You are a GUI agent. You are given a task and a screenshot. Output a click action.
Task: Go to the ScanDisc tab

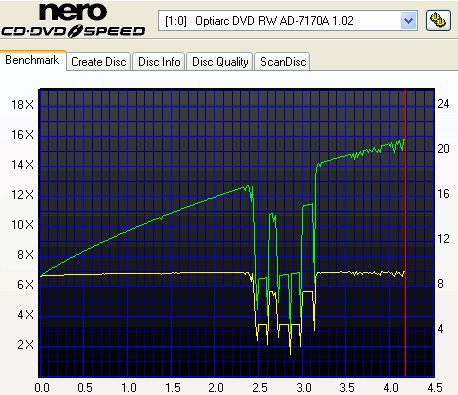(x=283, y=62)
